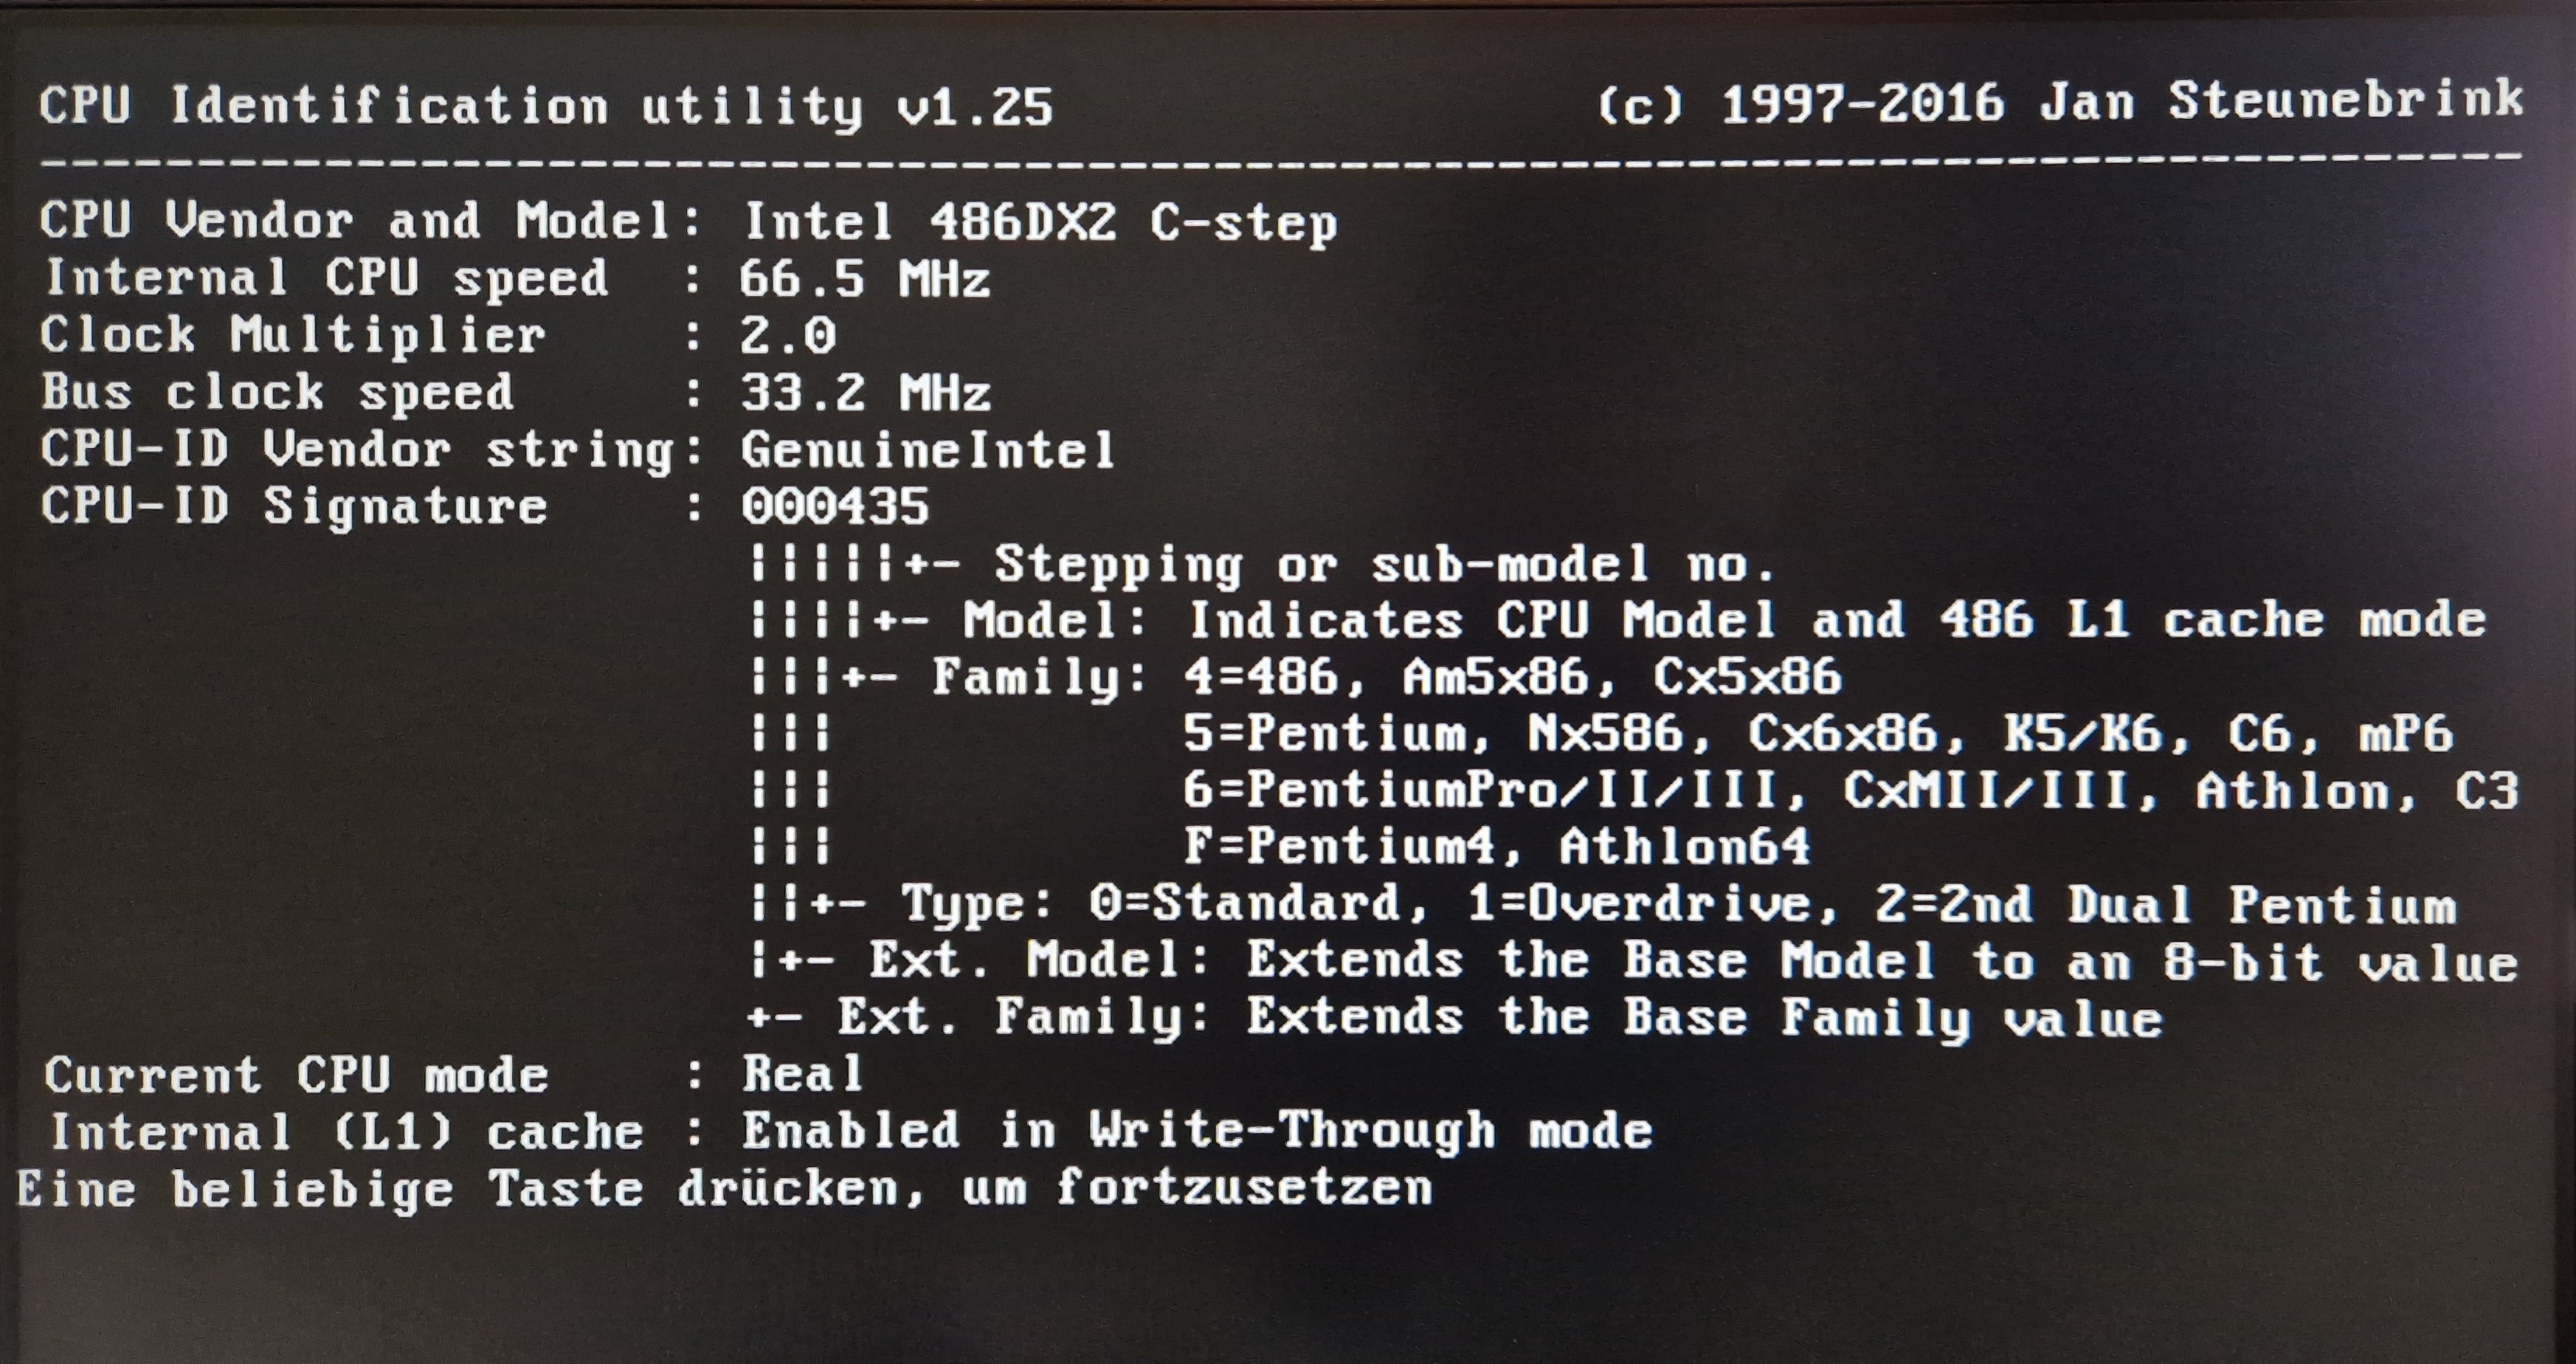Screen dimensions: 2576x1364
Task: Click the Current CPU mode value 'Real'
Action: point(803,1075)
